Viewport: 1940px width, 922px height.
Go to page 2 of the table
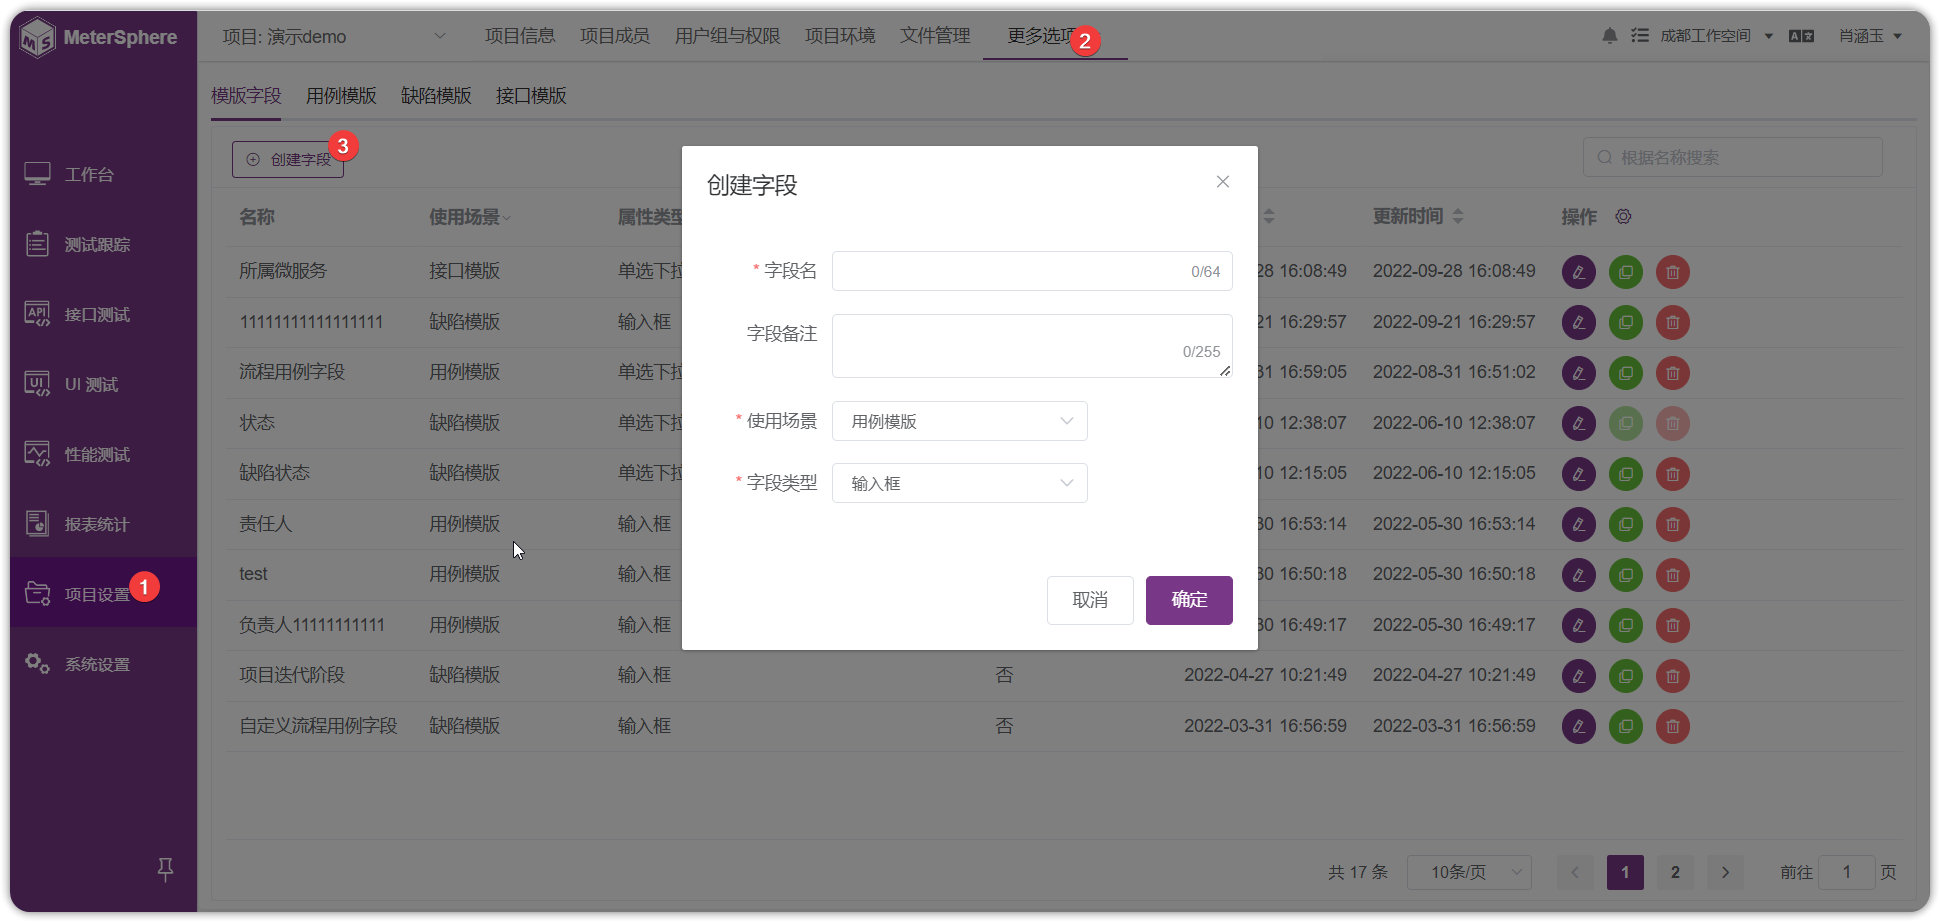(x=1676, y=872)
